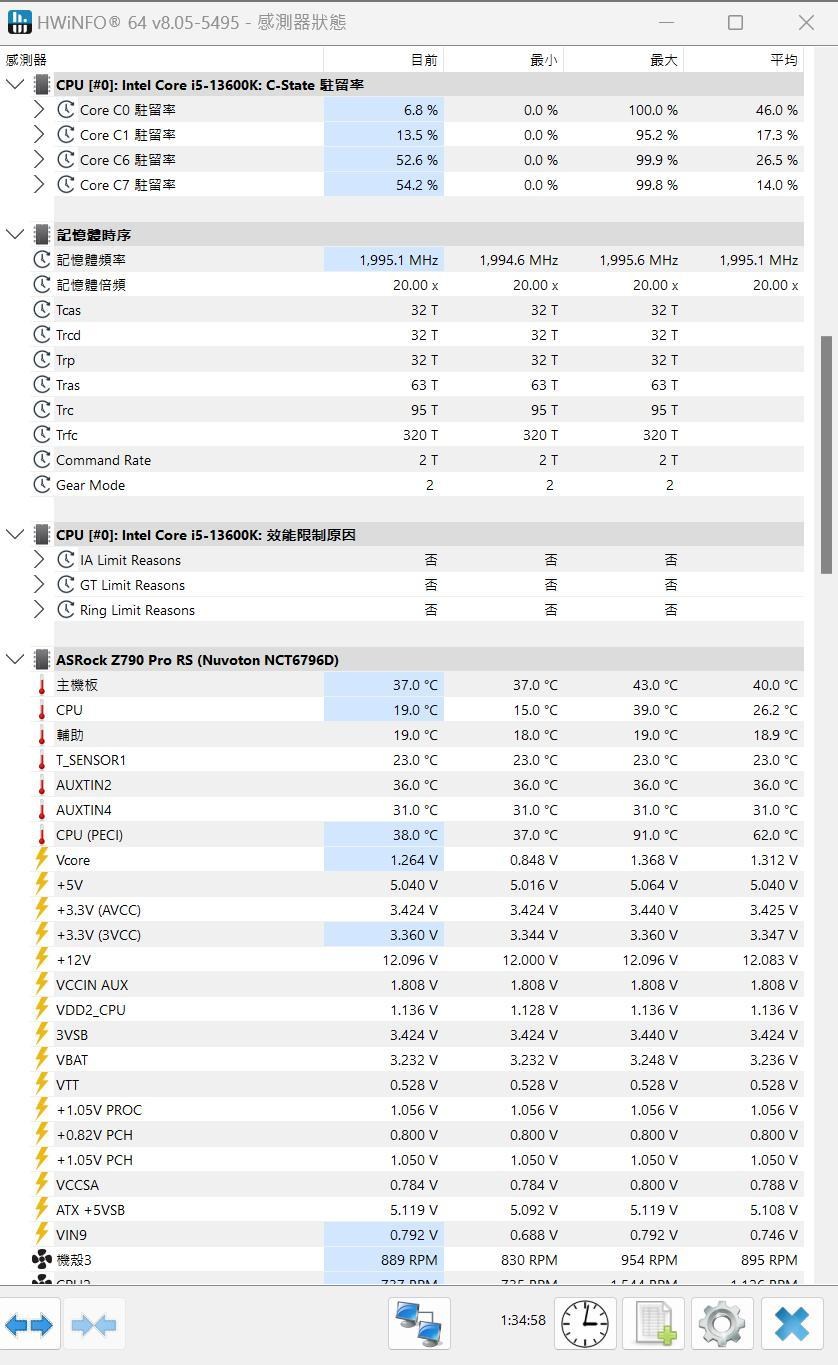This screenshot has width=838, height=1365.
Task: Click the expand-columns double arrow icon
Action: (30, 1323)
